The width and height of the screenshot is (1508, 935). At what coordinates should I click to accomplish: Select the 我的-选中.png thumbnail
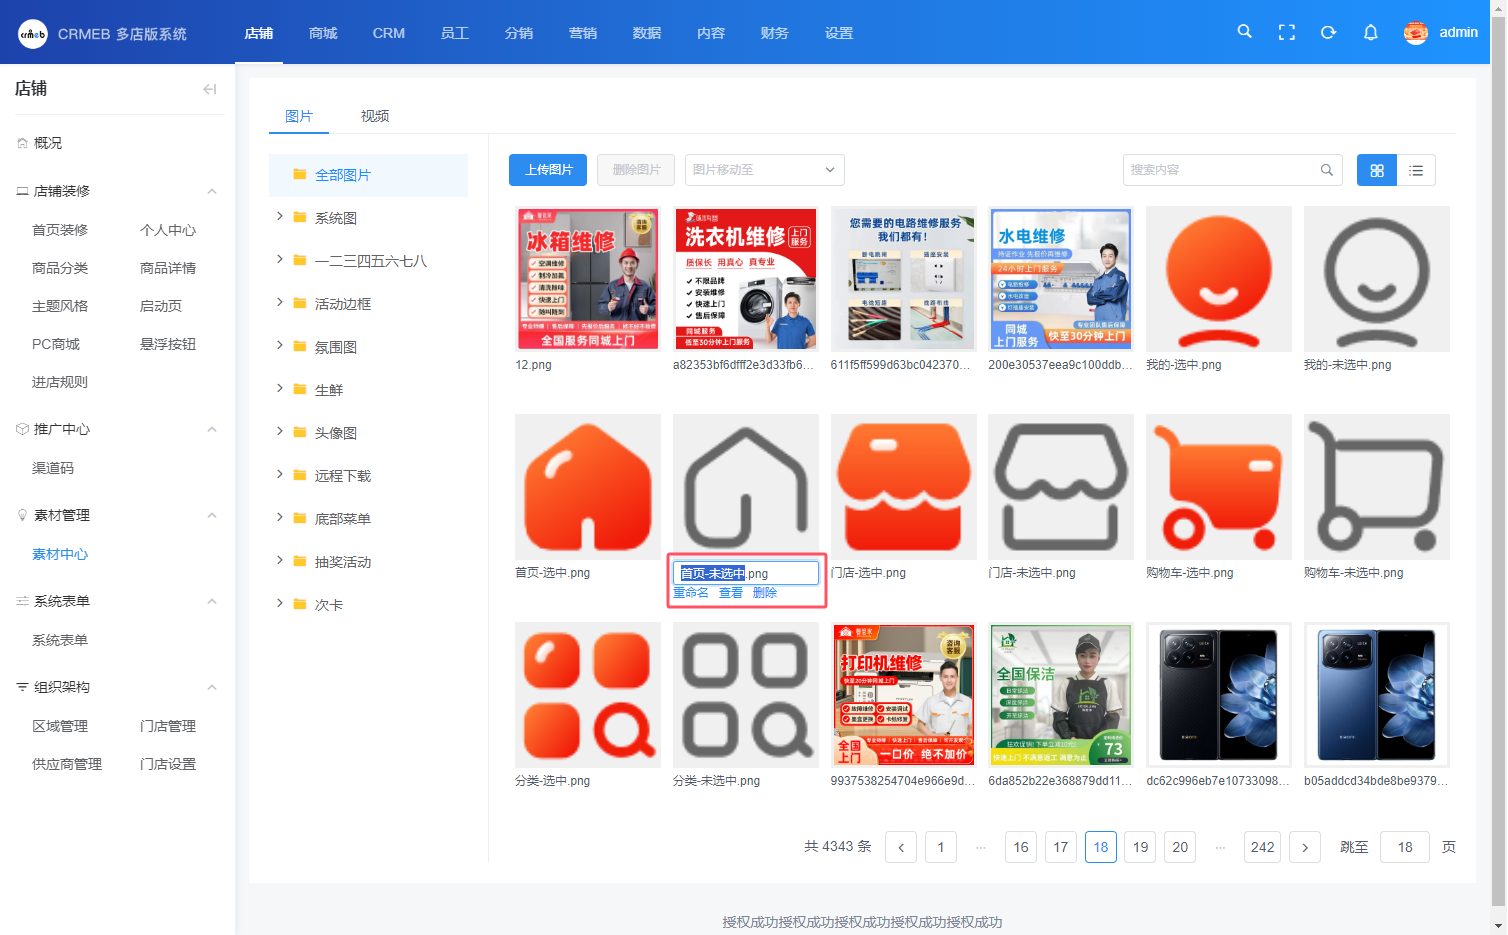[x=1219, y=279]
